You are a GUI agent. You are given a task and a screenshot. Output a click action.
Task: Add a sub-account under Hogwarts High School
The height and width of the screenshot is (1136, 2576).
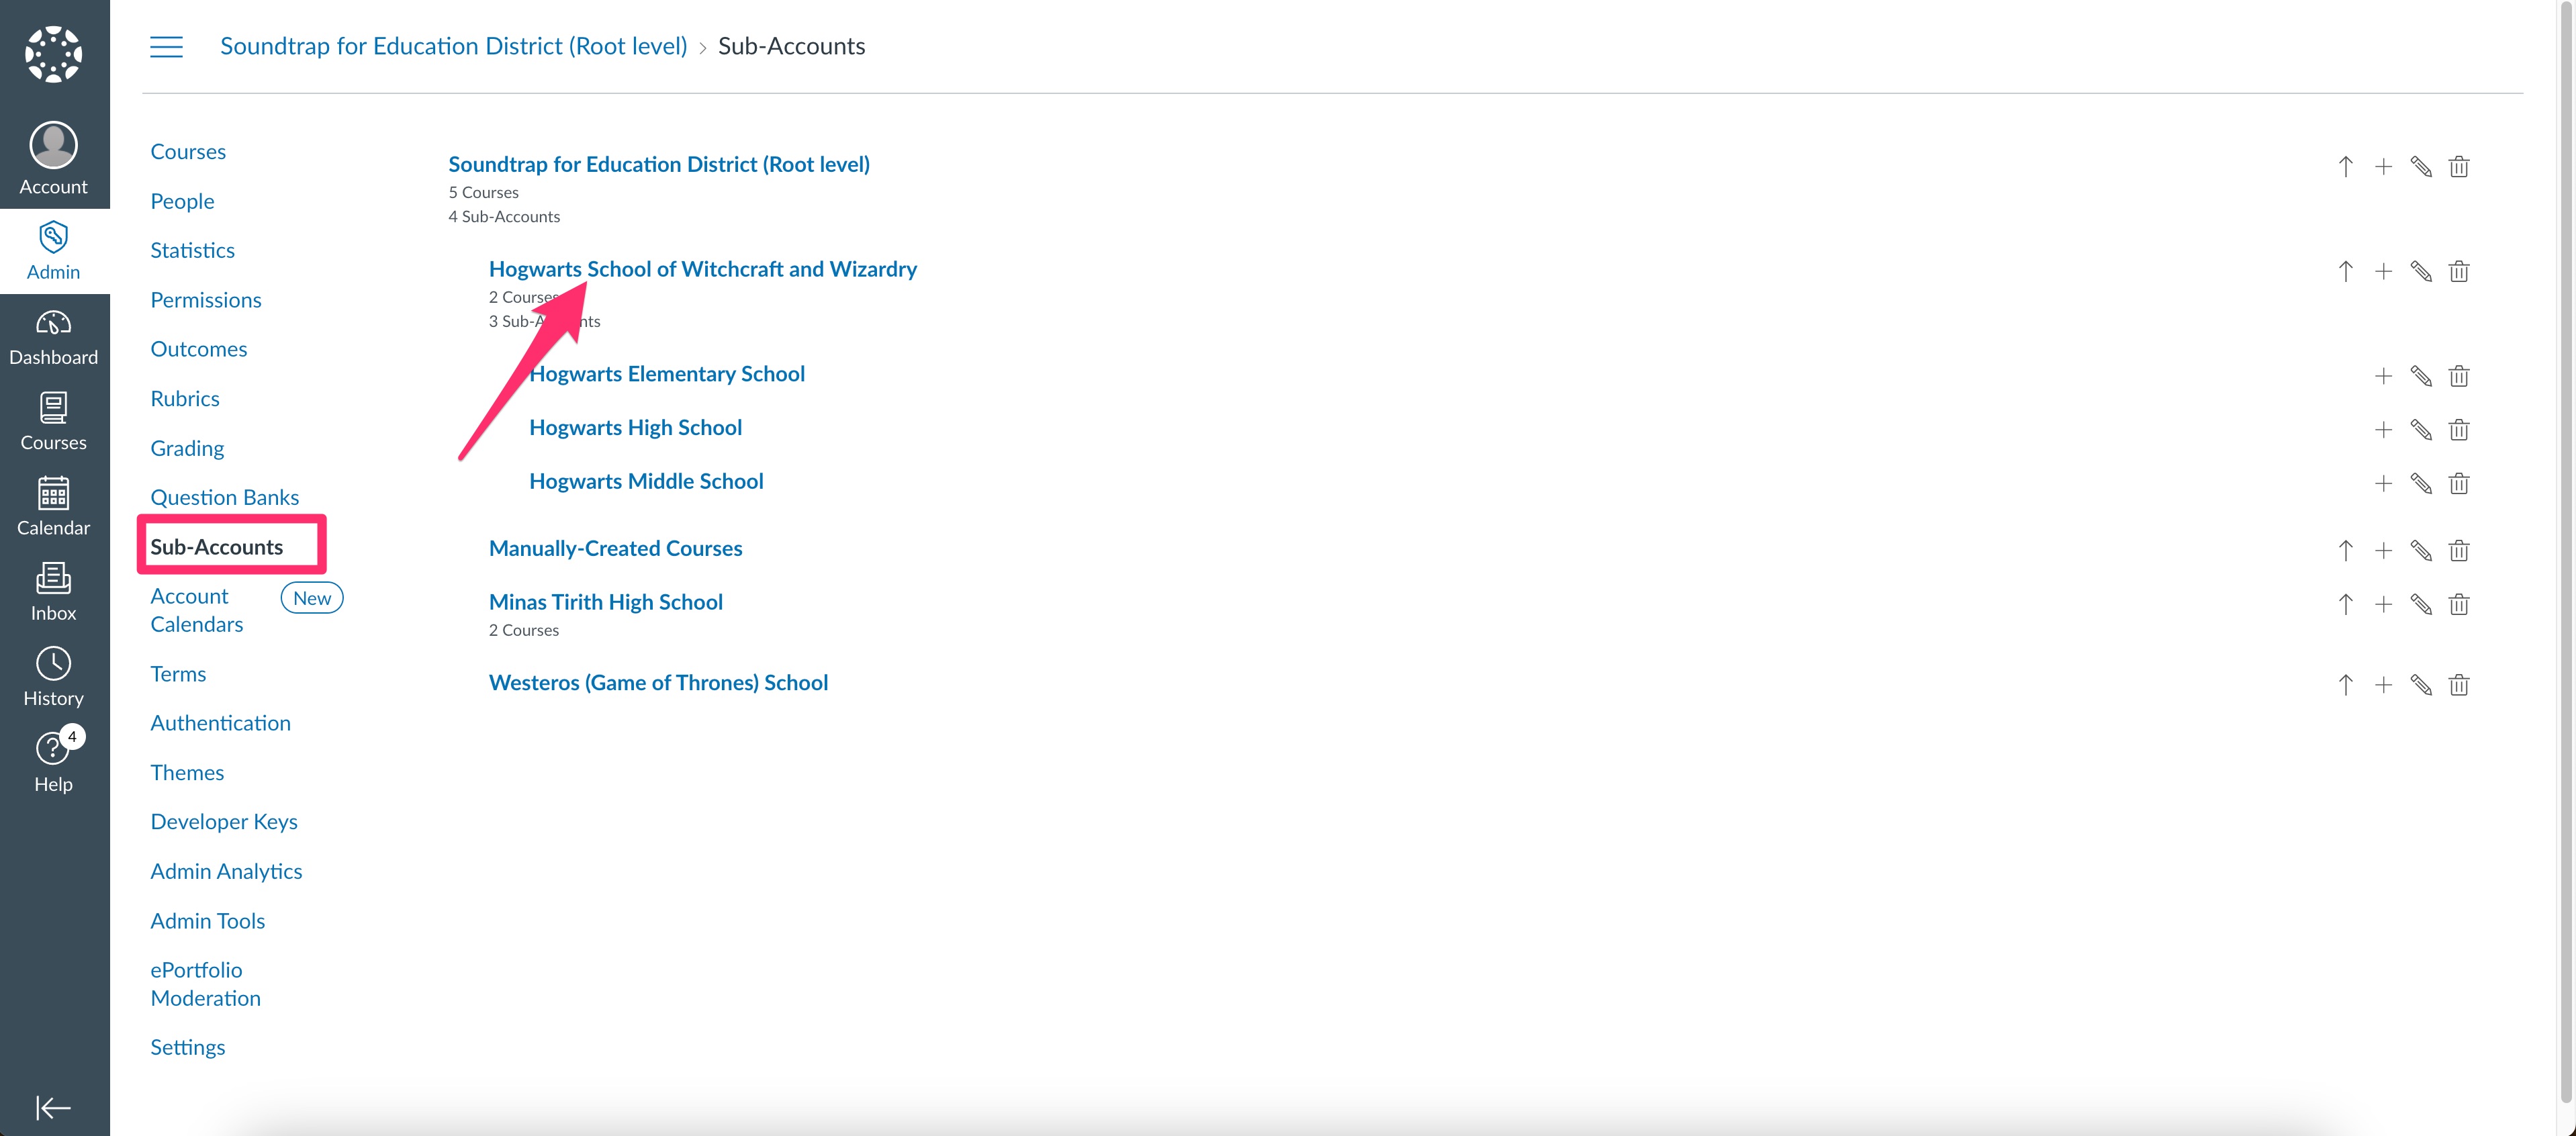[x=2383, y=429]
